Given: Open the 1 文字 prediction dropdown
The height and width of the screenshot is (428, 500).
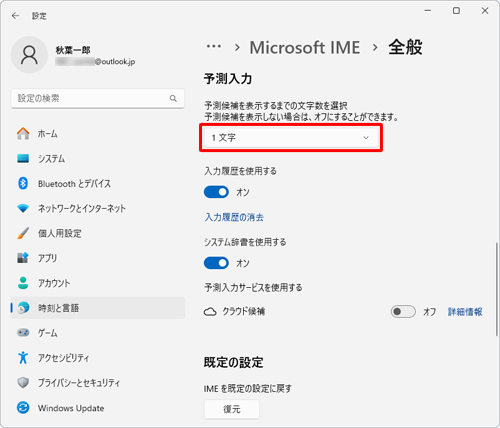Looking at the screenshot, I should point(291,138).
